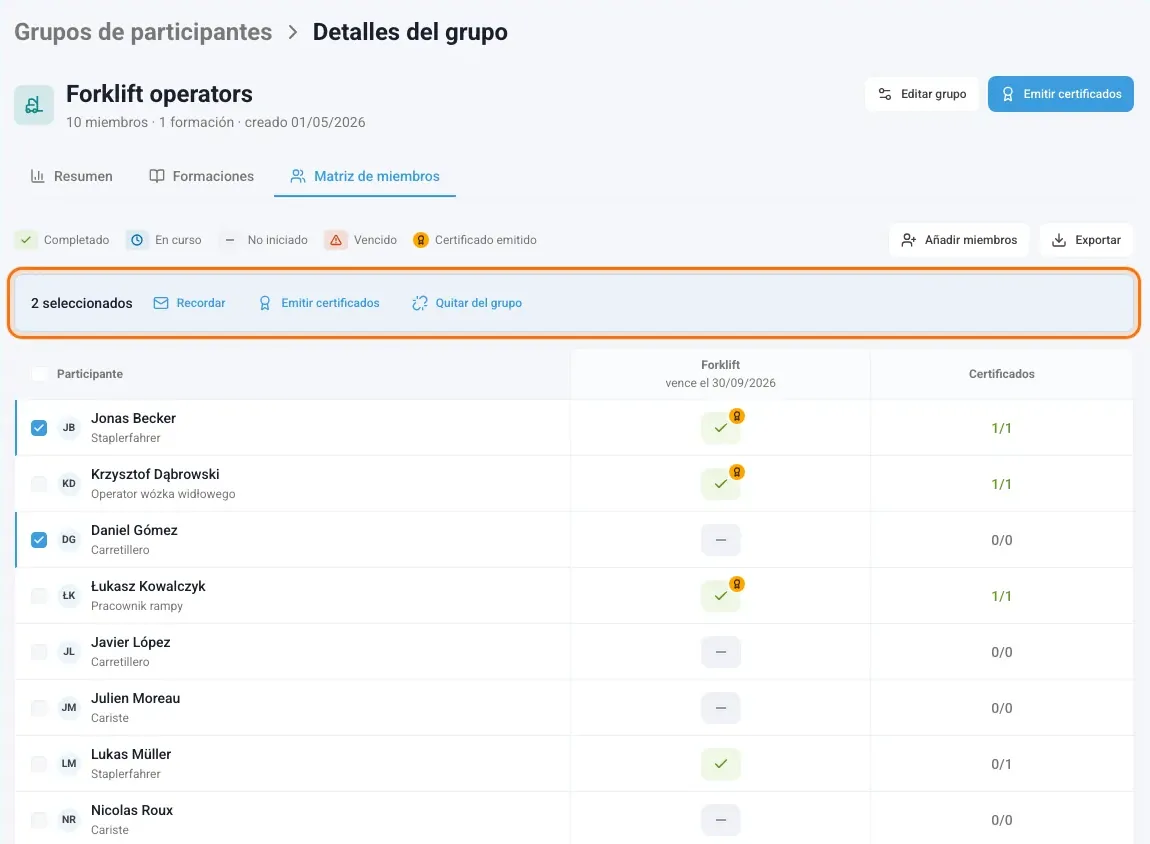This screenshot has height=844, width=1150.
Task: Click Krzysztof Dąbrowski's Forklift completed status
Action: tap(720, 484)
